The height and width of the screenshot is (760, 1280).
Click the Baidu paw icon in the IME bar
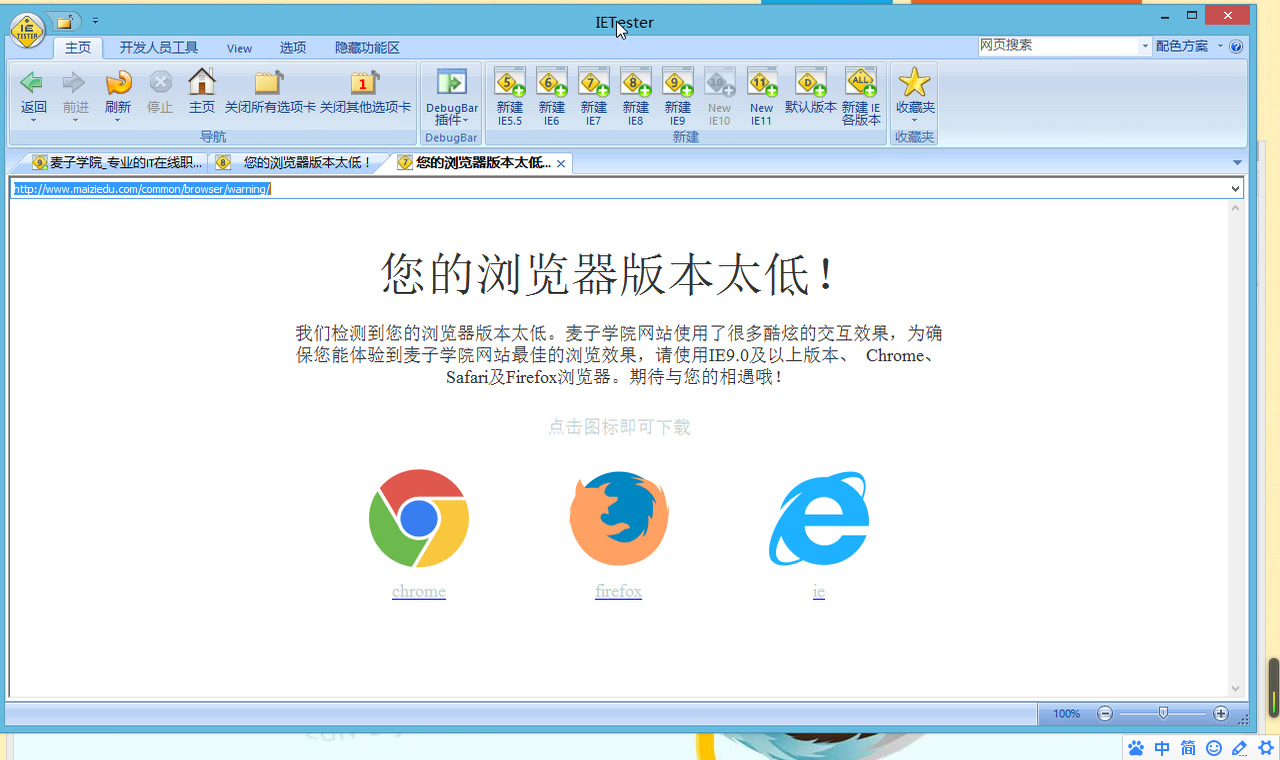1136,748
